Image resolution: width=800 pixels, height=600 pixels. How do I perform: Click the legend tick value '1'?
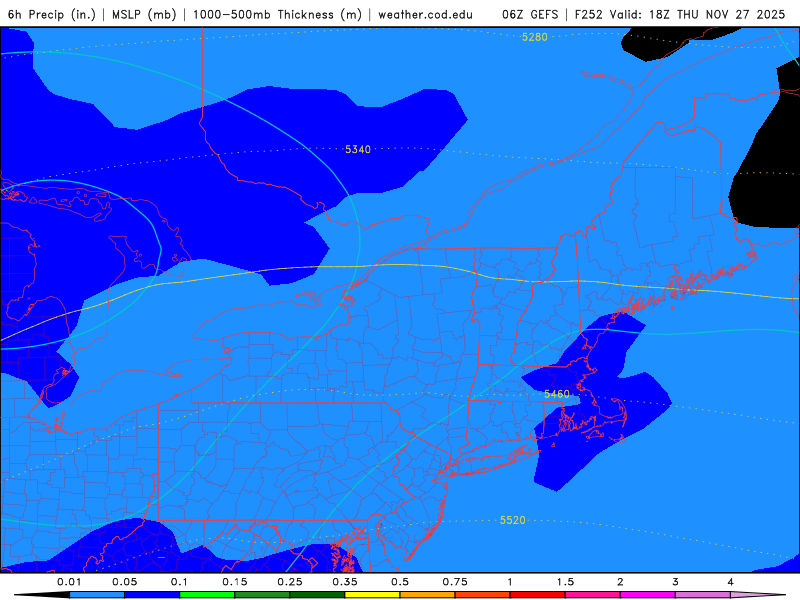coord(510,582)
